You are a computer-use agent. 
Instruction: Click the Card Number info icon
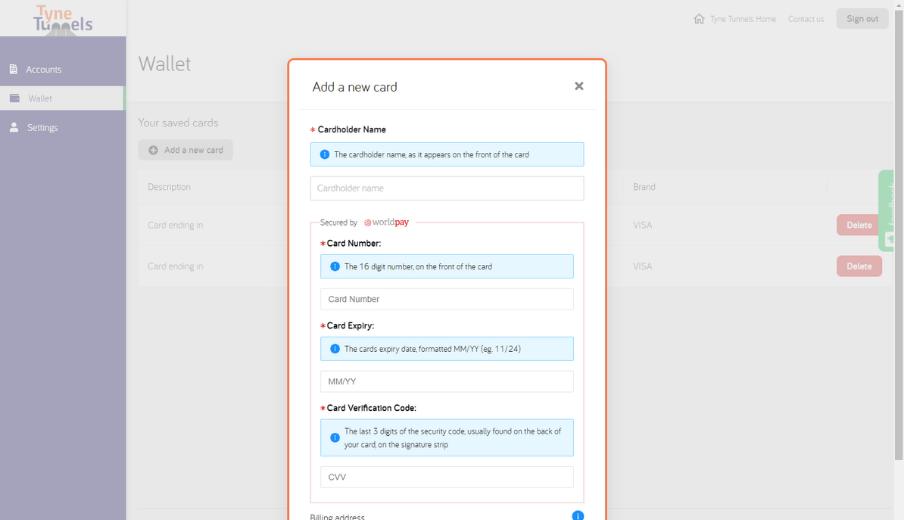pyautogui.click(x=335, y=266)
